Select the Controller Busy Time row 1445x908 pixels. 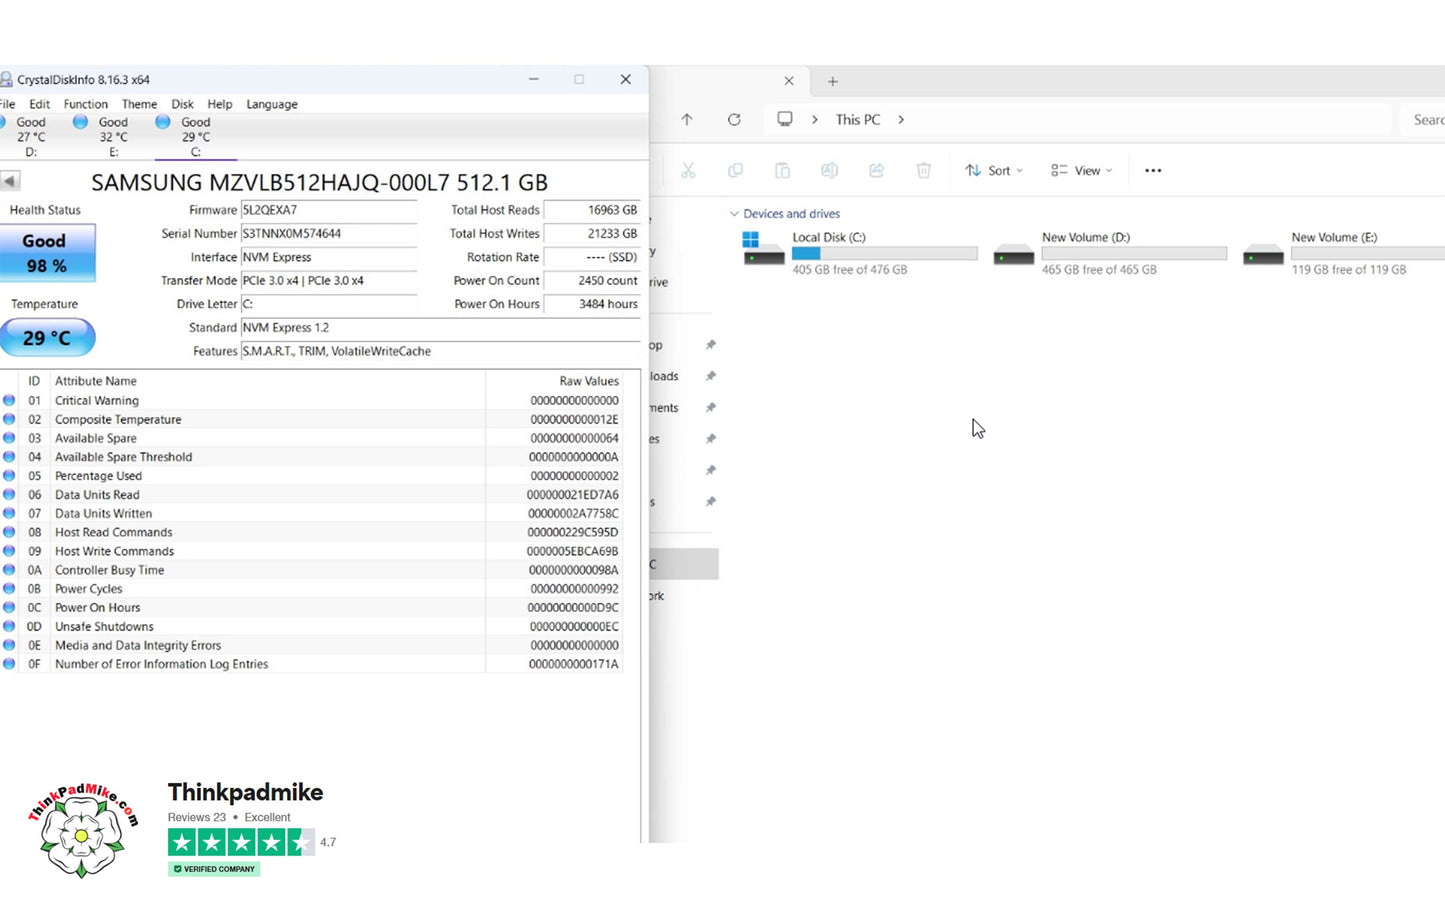coord(312,570)
